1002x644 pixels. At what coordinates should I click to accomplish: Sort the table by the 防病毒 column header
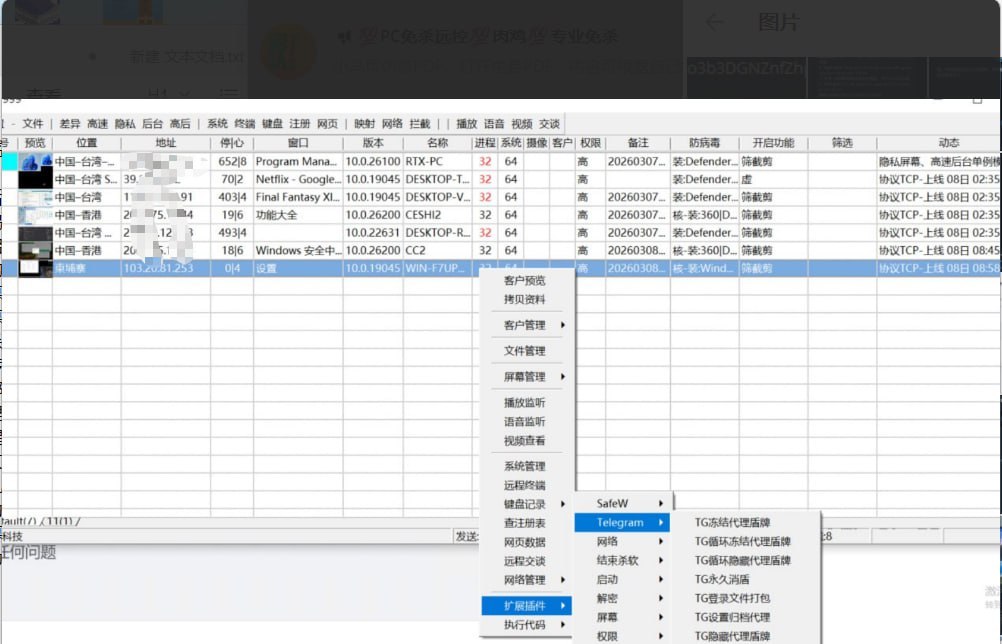704,143
